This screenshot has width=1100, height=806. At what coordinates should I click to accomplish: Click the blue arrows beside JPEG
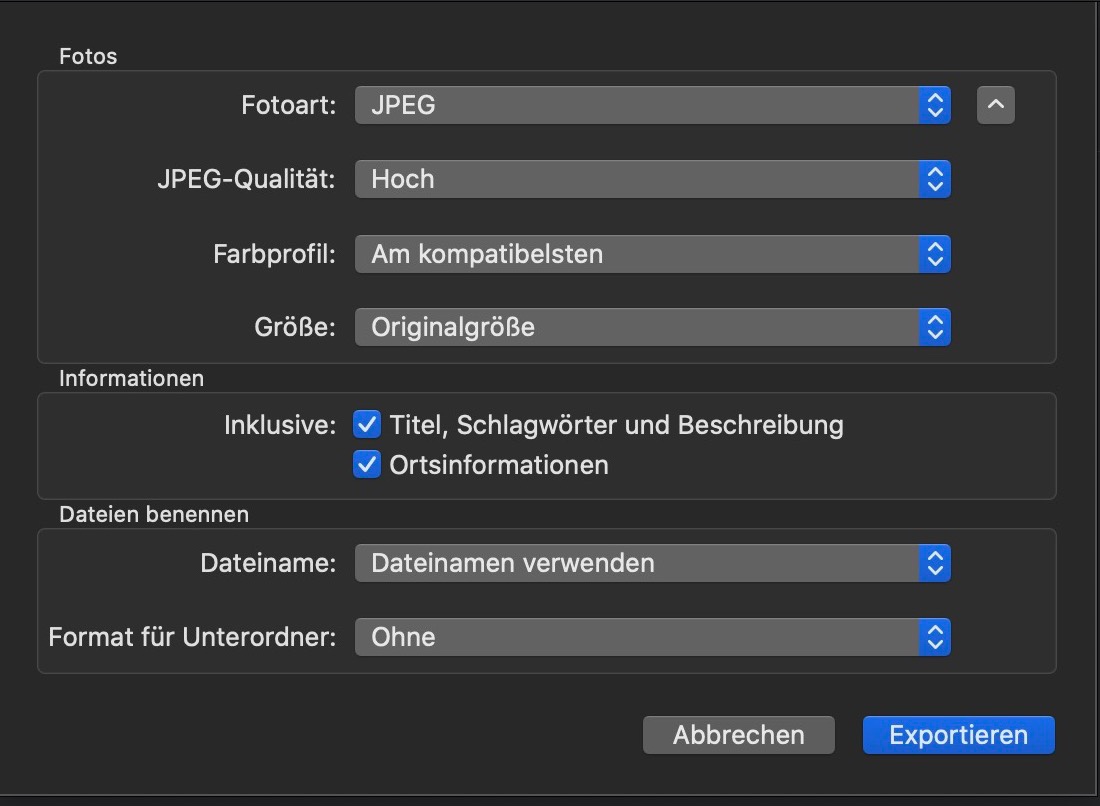tap(935, 105)
